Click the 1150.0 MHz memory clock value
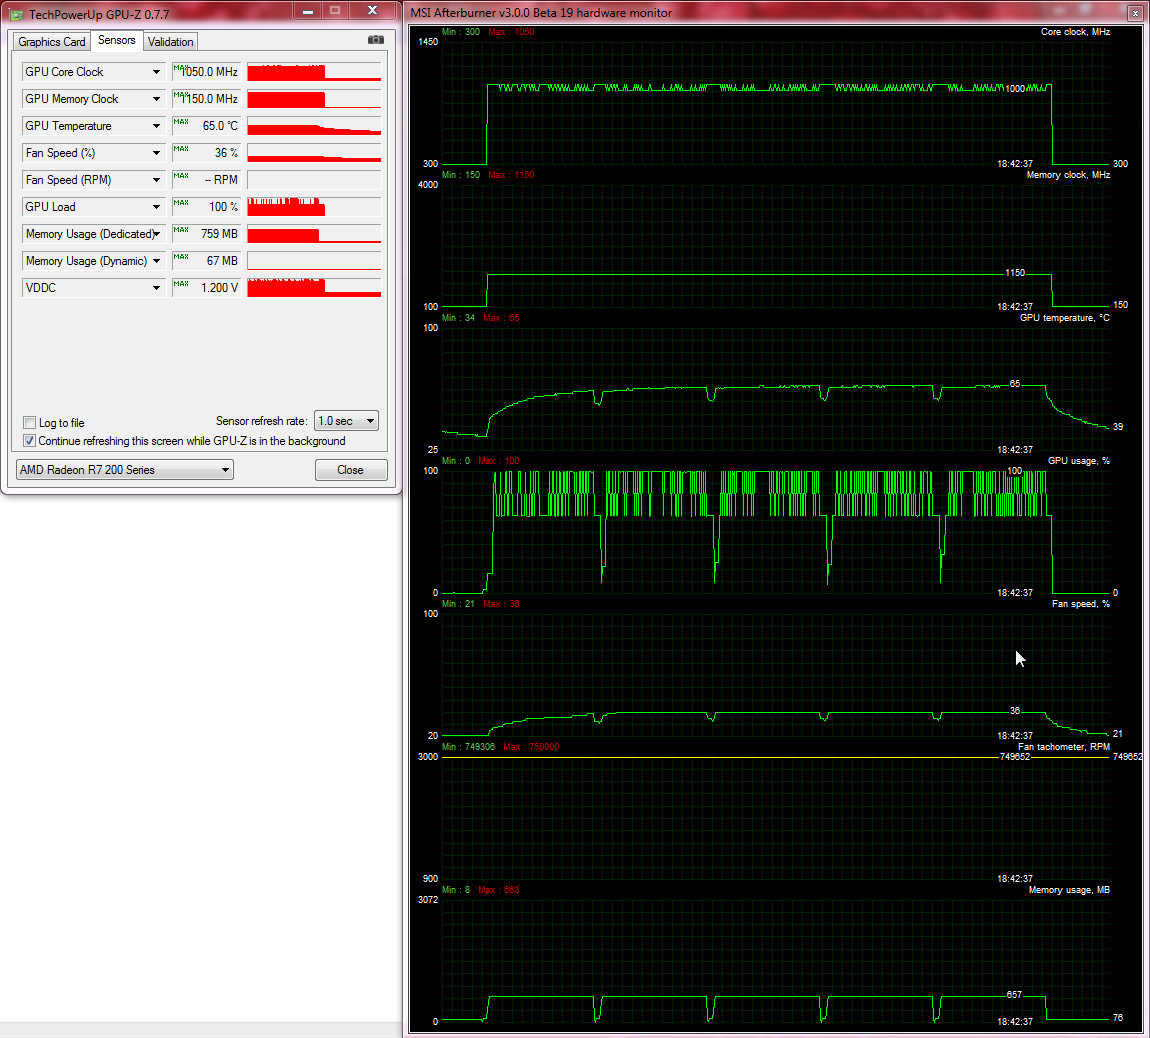This screenshot has width=1150, height=1038. point(209,99)
